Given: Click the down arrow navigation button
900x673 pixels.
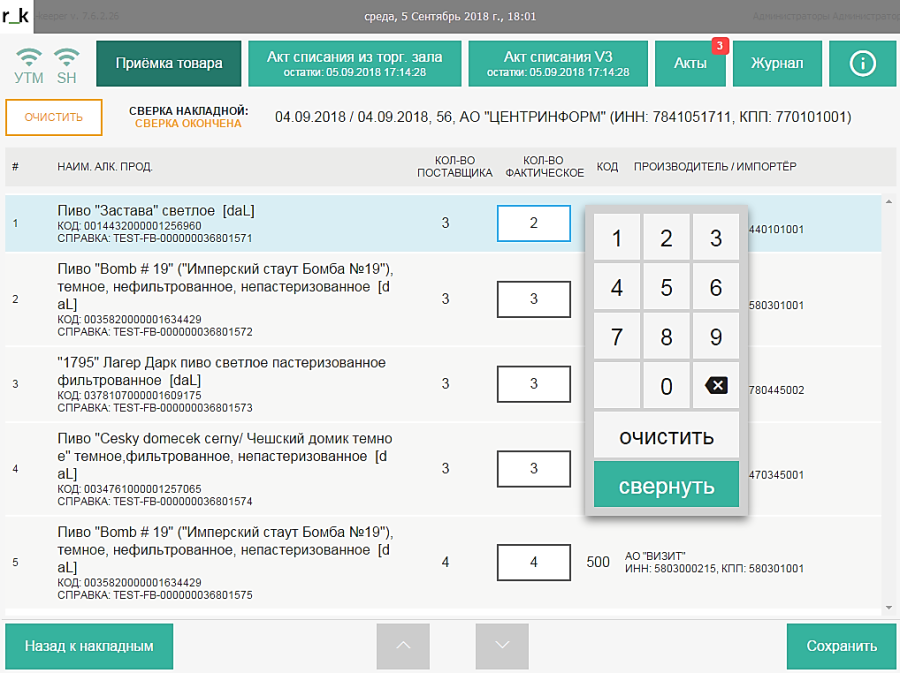Looking at the screenshot, I should coord(503,646).
